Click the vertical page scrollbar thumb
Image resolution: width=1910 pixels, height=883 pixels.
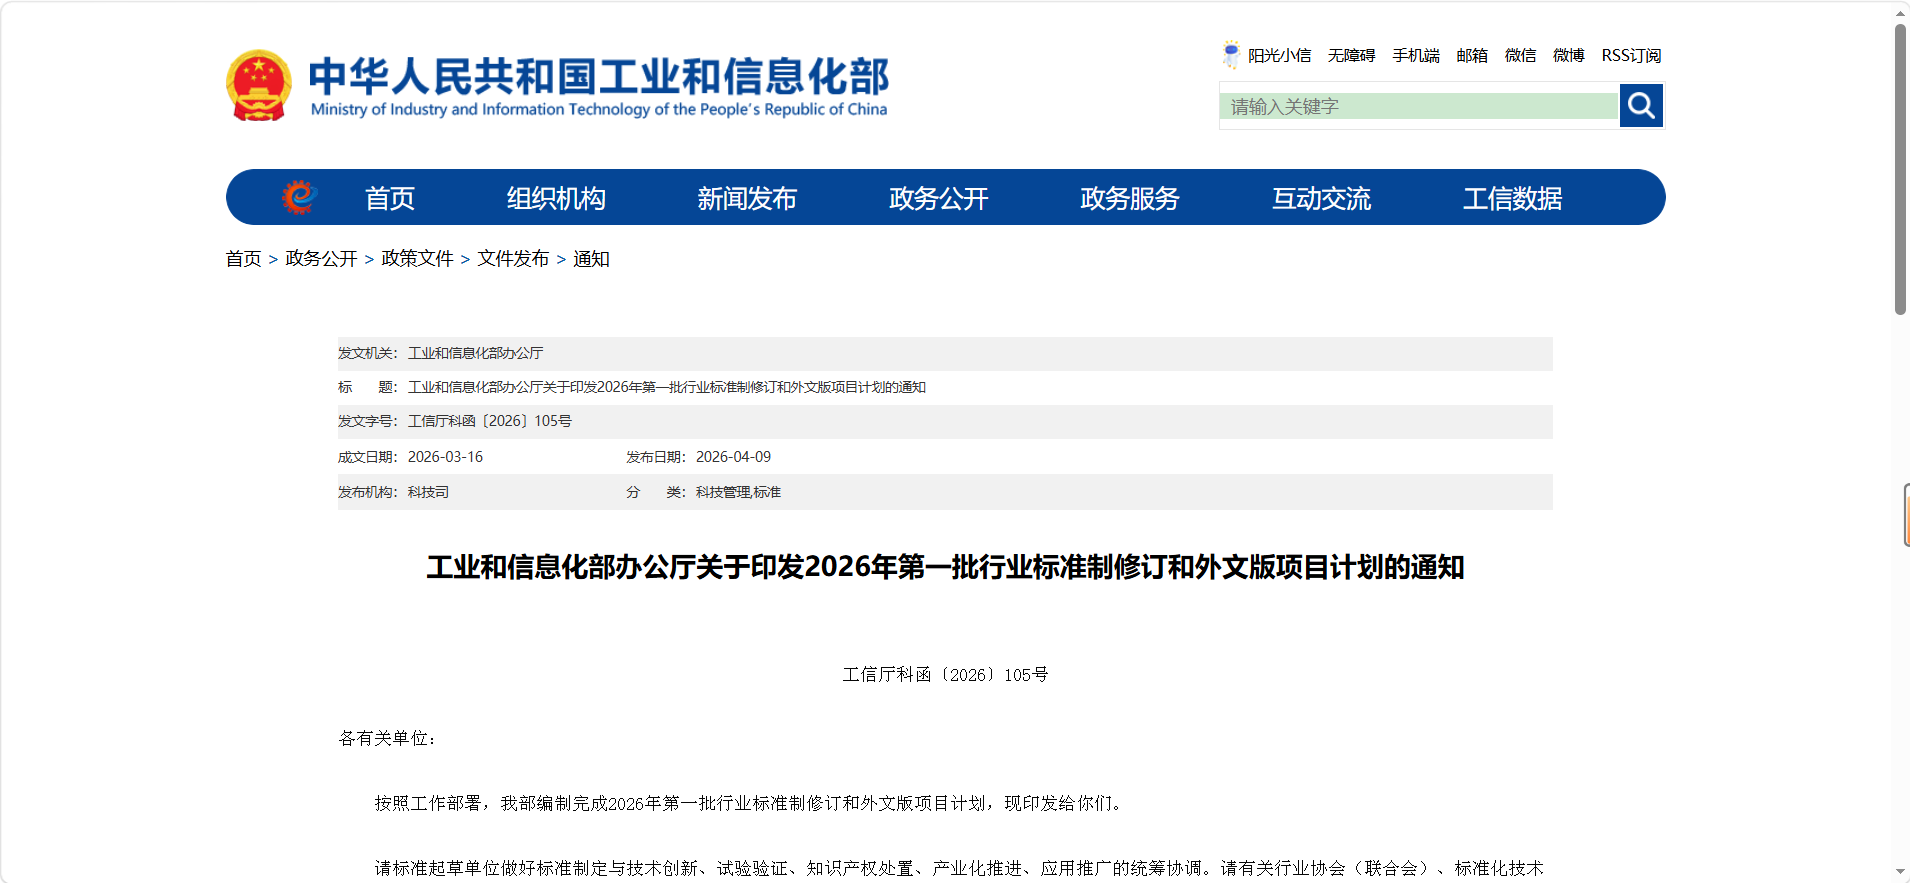1900,170
